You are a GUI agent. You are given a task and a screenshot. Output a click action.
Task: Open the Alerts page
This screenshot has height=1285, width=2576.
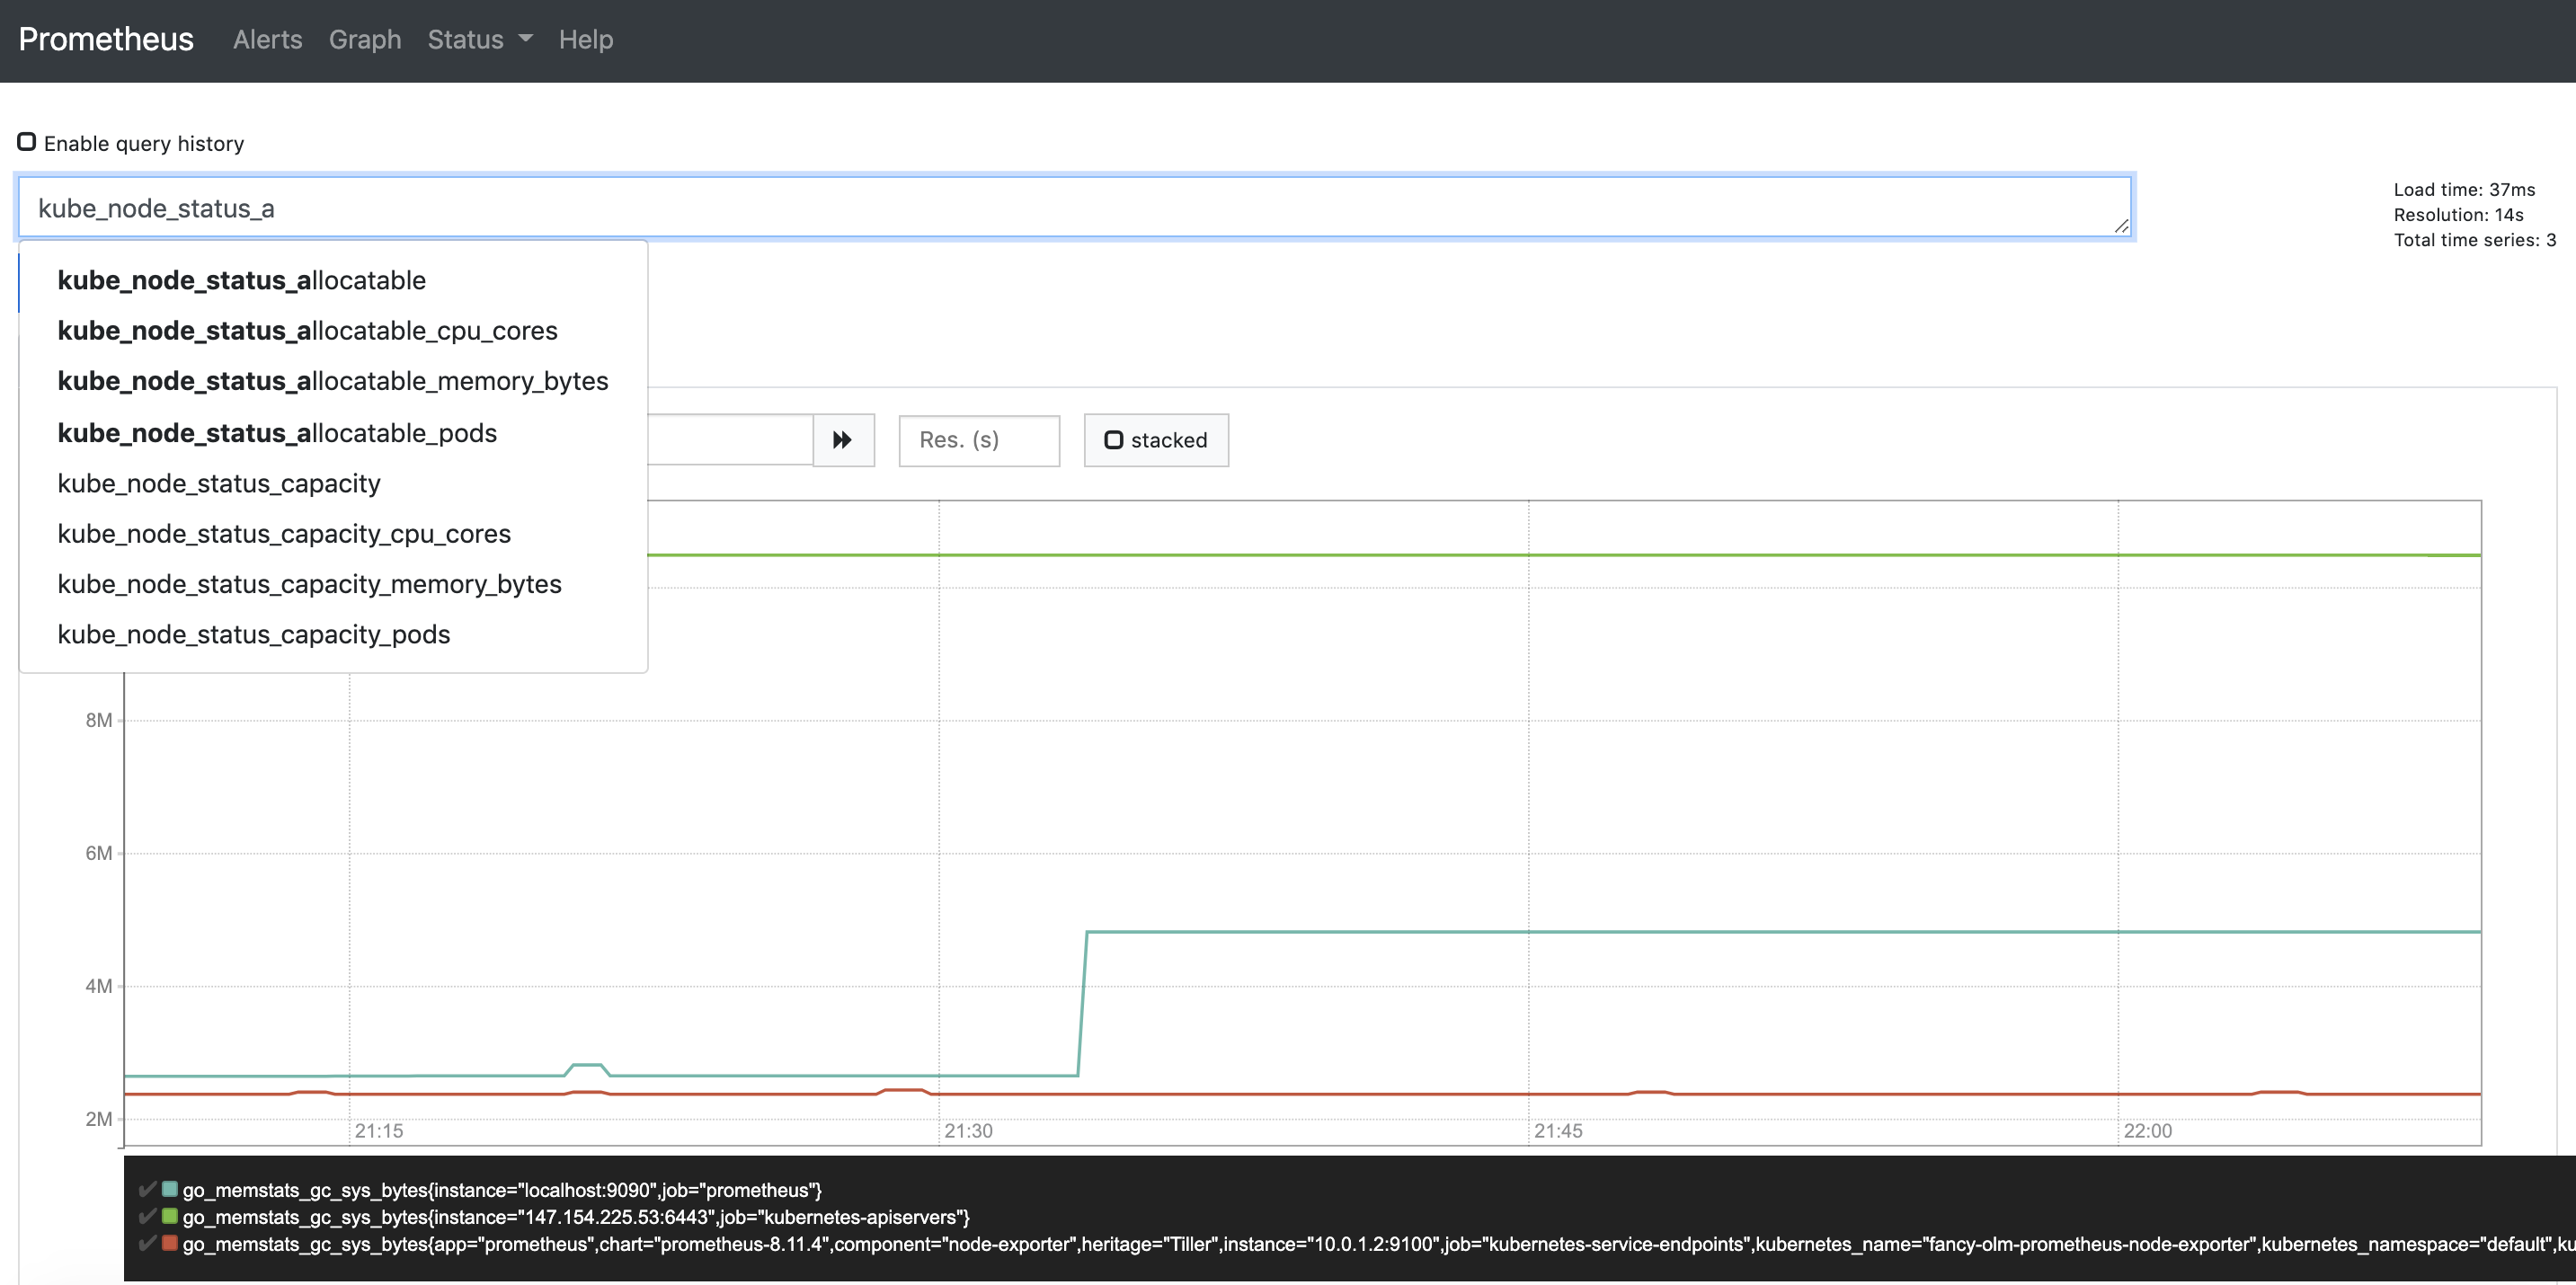point(267,39)
